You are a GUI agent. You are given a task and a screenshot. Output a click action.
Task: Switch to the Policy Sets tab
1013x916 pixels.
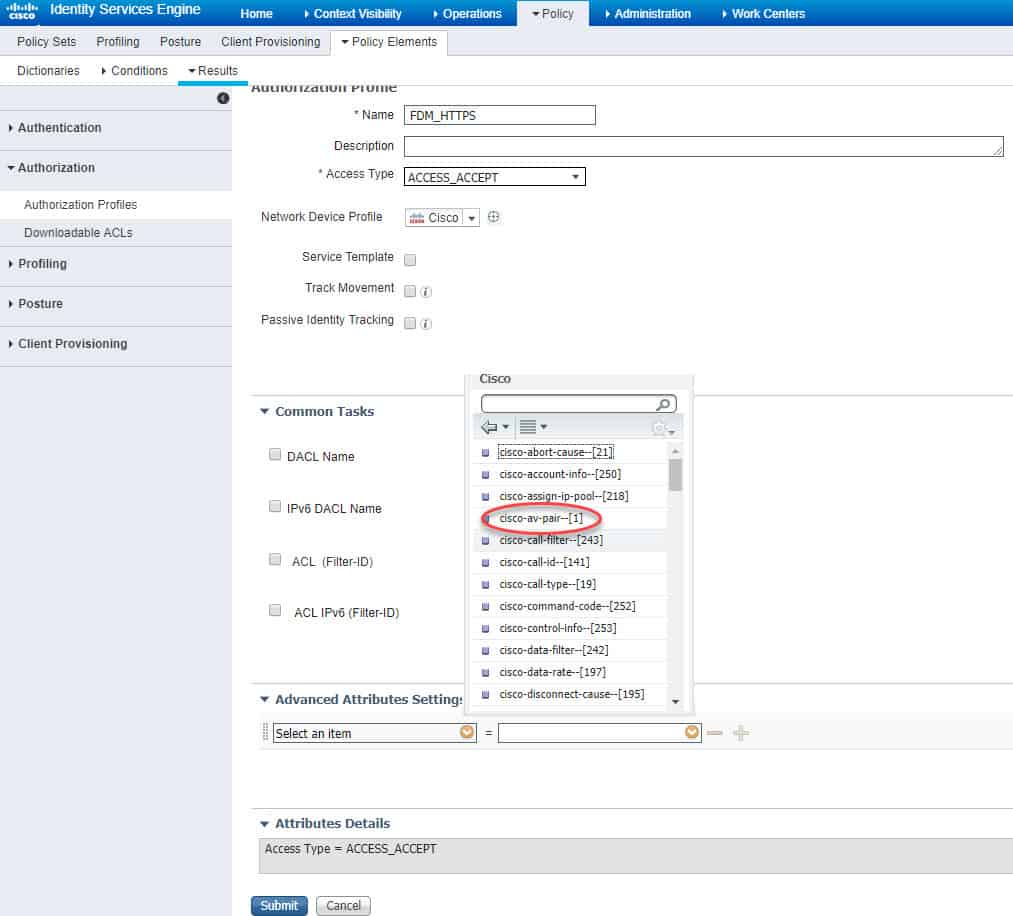pos(47,42)
